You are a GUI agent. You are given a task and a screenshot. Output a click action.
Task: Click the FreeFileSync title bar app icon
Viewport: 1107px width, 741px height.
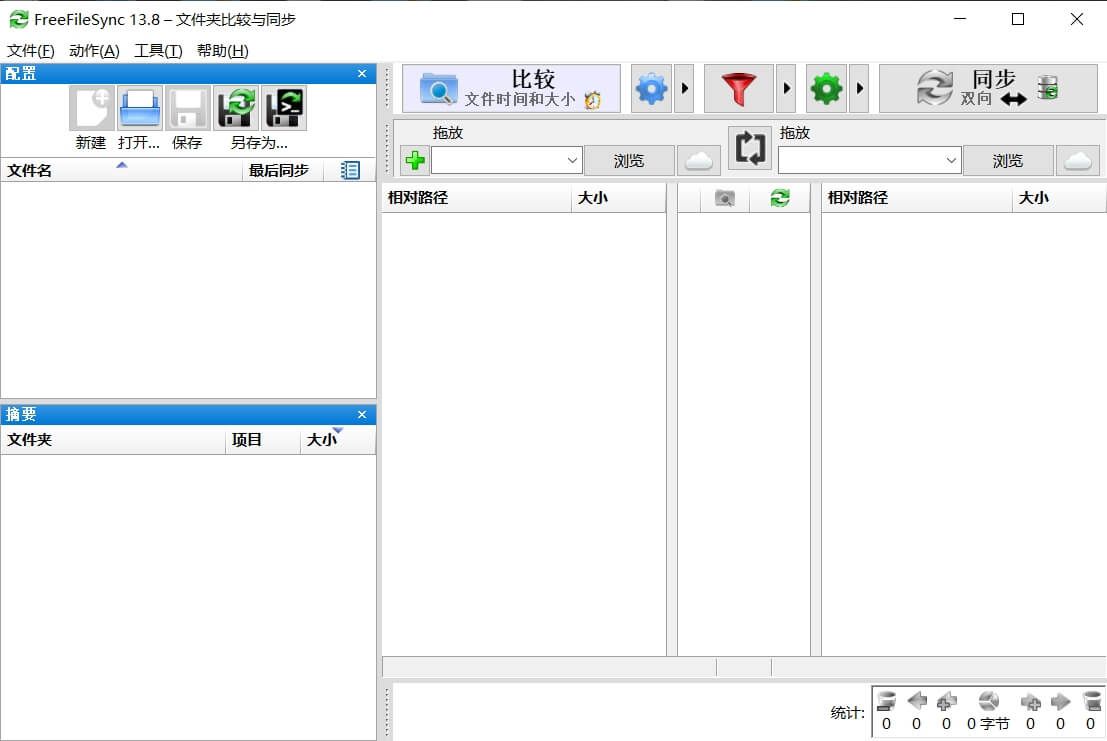pyautogui.click(x=18, y=19)
